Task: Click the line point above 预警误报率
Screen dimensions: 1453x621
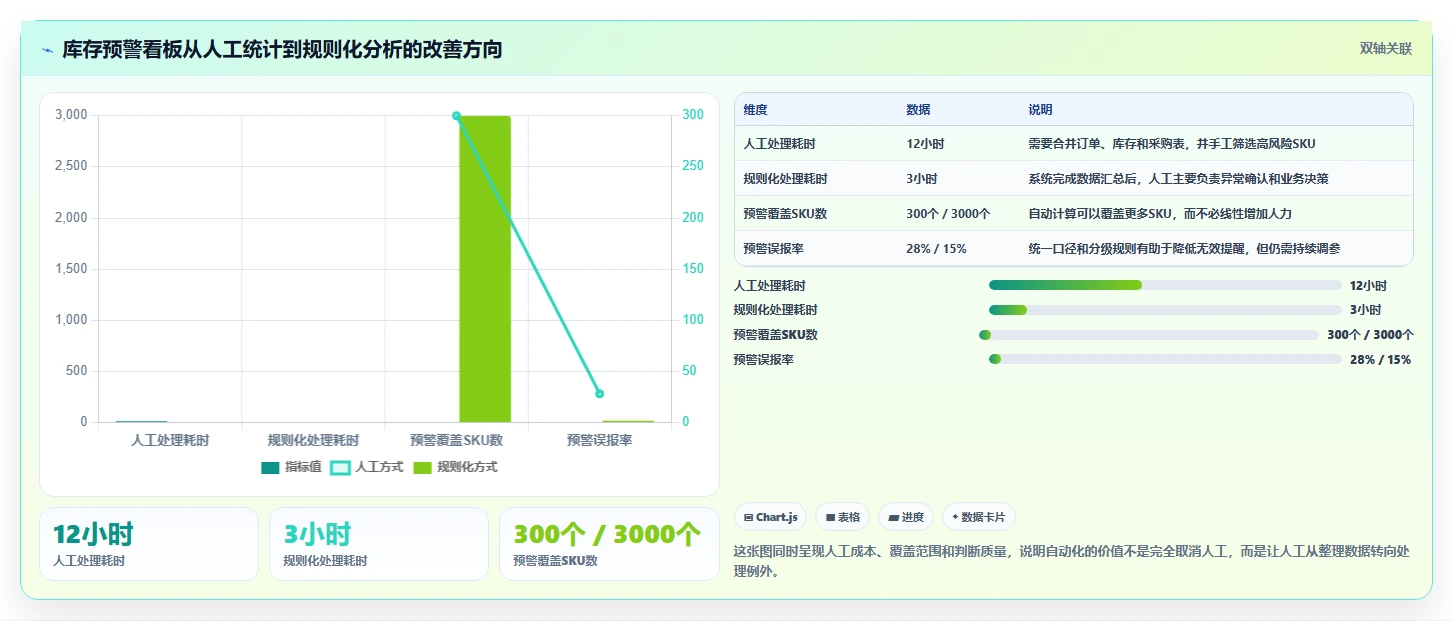Action: tap(599, 393)
